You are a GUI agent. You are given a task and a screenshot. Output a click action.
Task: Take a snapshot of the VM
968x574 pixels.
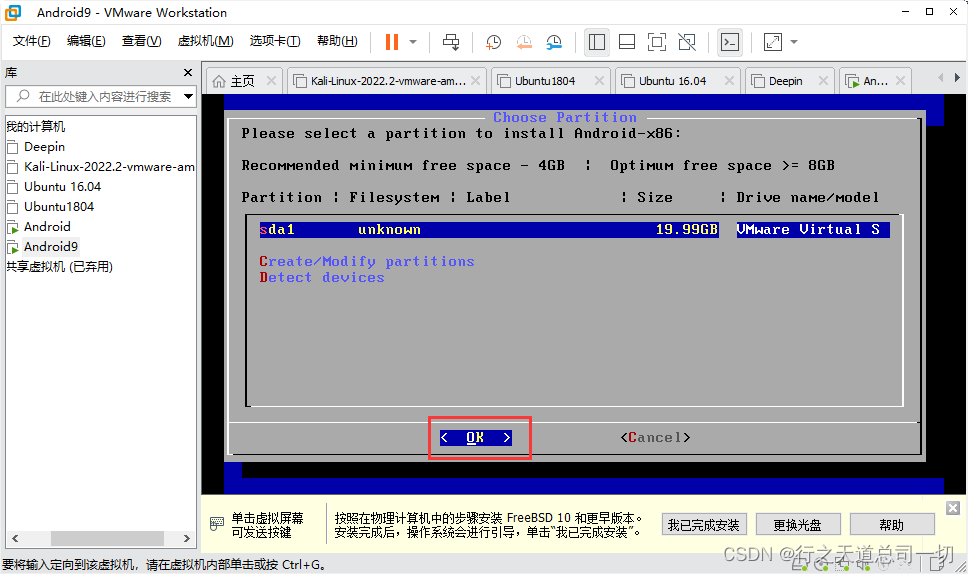493,42
